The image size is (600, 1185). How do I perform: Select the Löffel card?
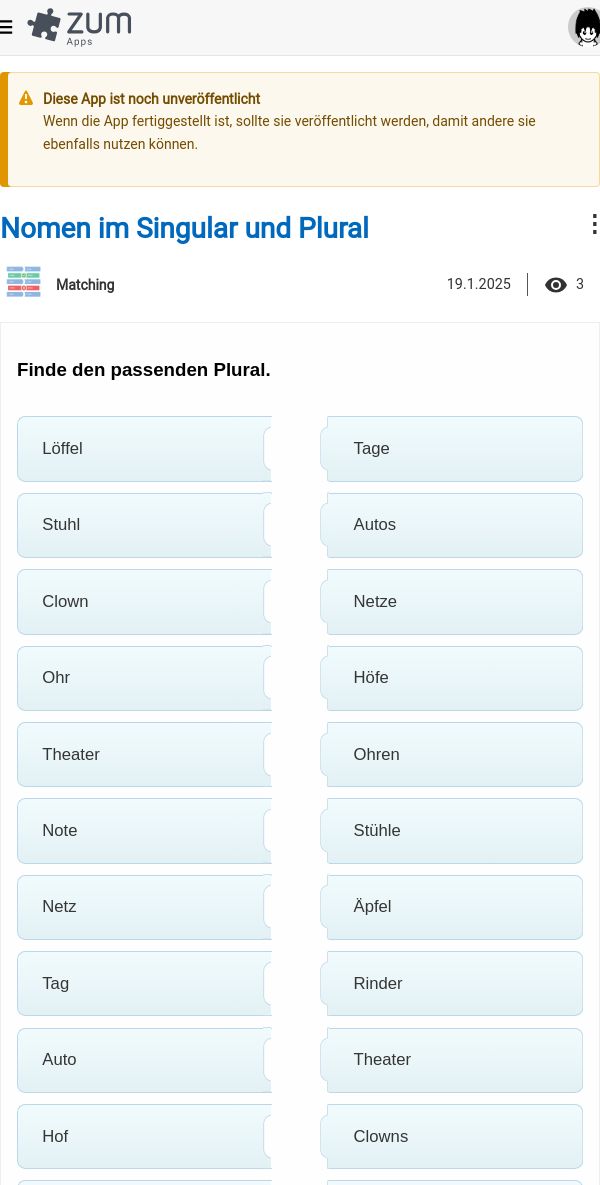(144, 449)
